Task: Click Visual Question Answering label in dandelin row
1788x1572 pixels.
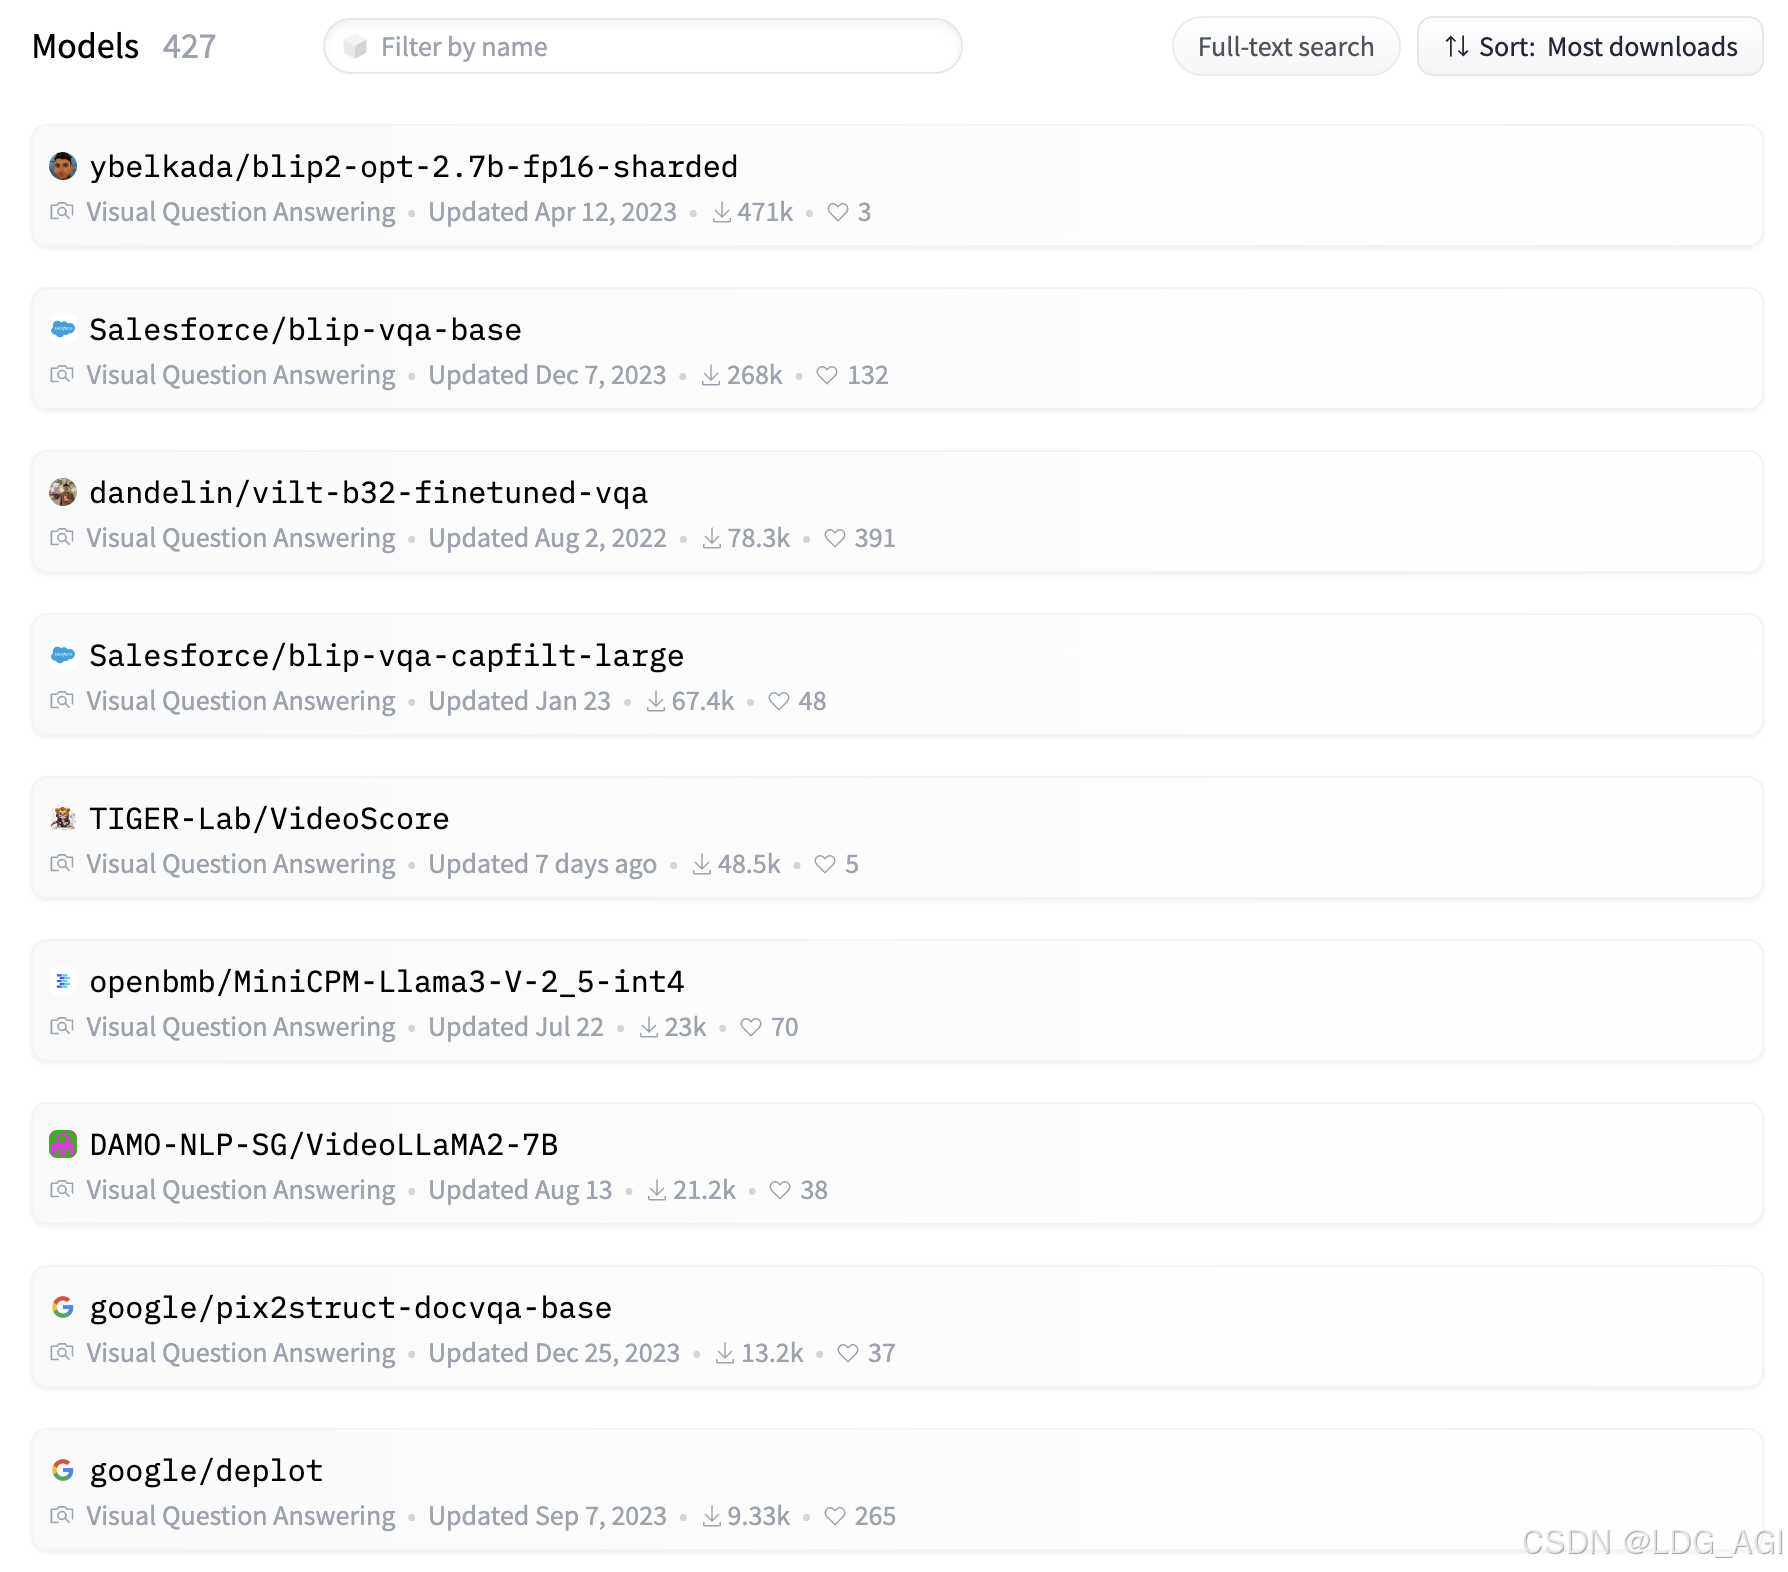Action: click(241, 538)
